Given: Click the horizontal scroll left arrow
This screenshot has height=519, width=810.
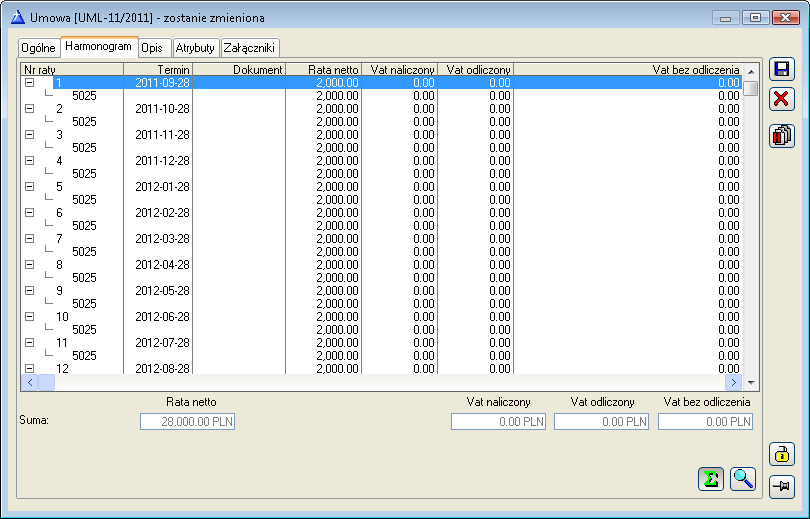Looking at the screenshot, I should 29,383.
